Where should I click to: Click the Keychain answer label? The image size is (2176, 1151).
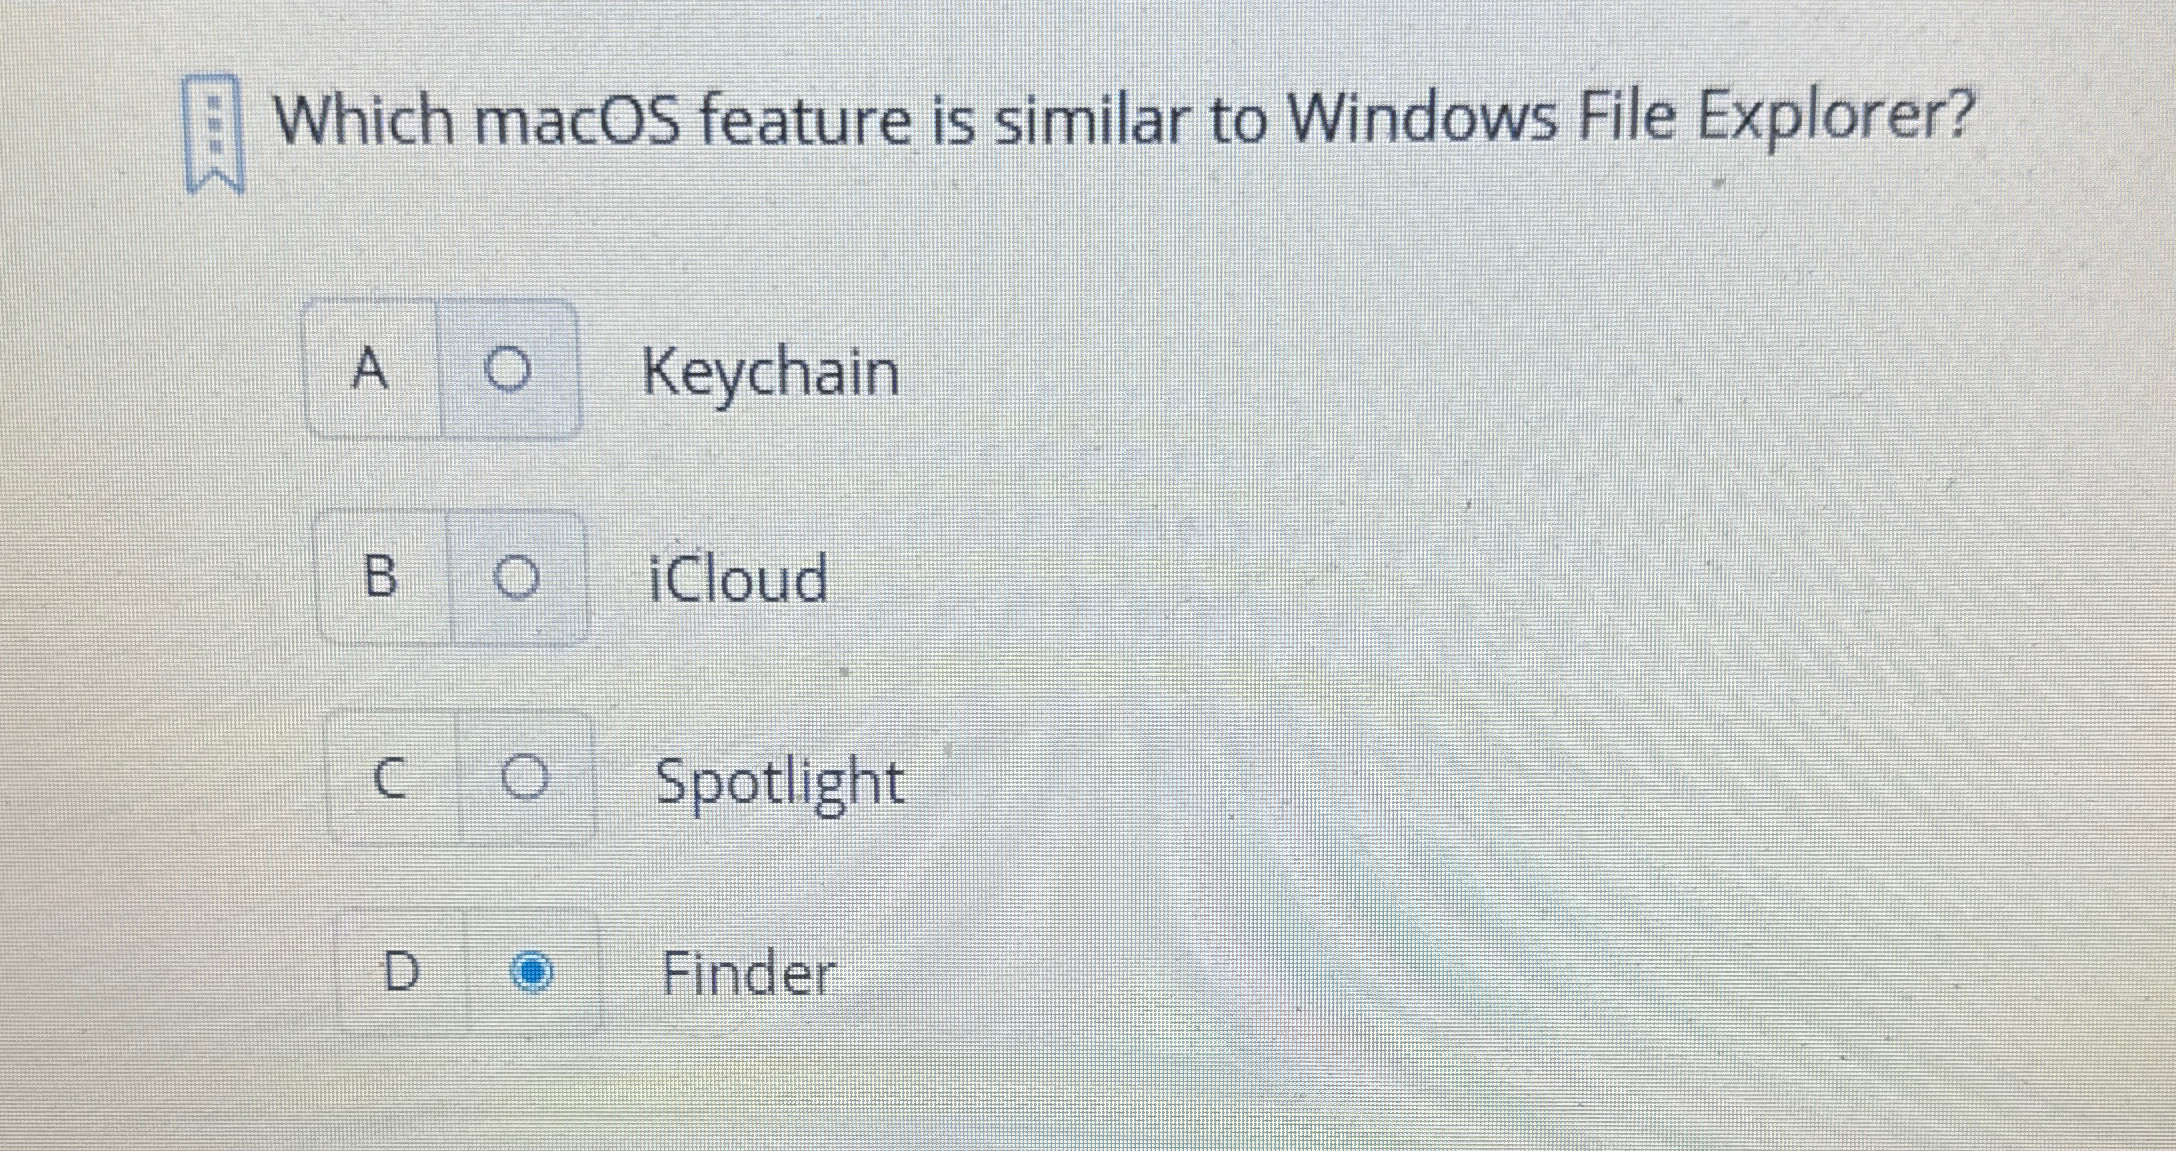771,372
